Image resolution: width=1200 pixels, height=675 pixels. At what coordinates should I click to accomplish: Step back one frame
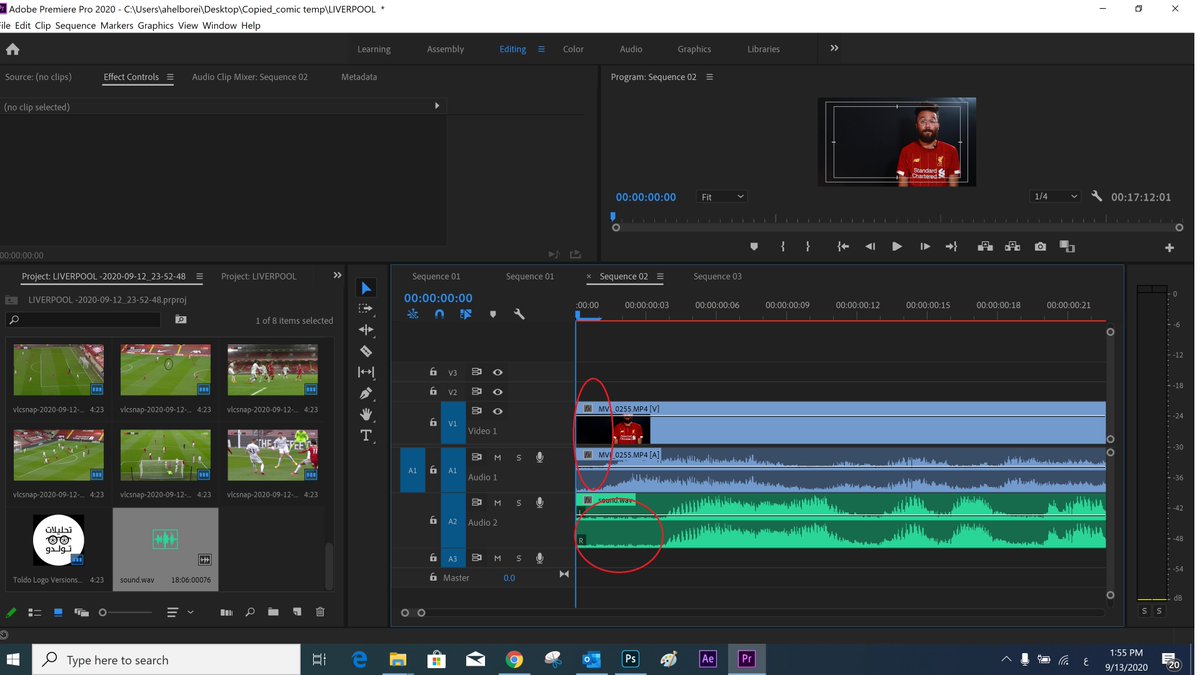(870, 247)
